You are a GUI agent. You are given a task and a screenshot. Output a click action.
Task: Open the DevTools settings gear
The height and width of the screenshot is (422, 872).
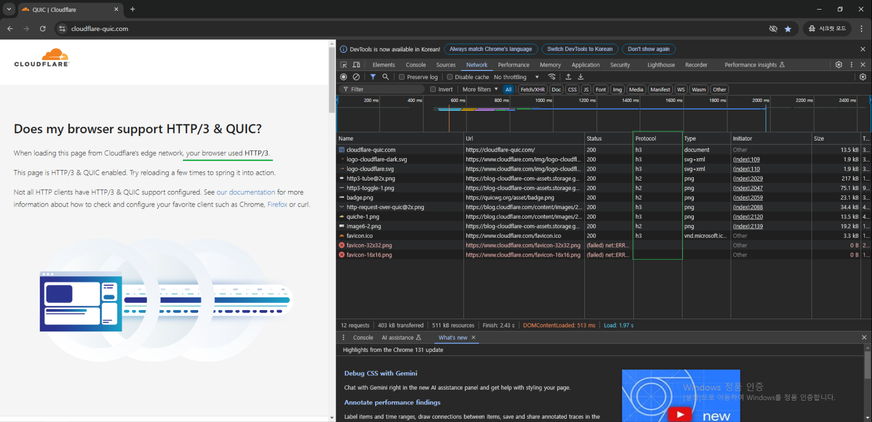click(x=839, y=64)
